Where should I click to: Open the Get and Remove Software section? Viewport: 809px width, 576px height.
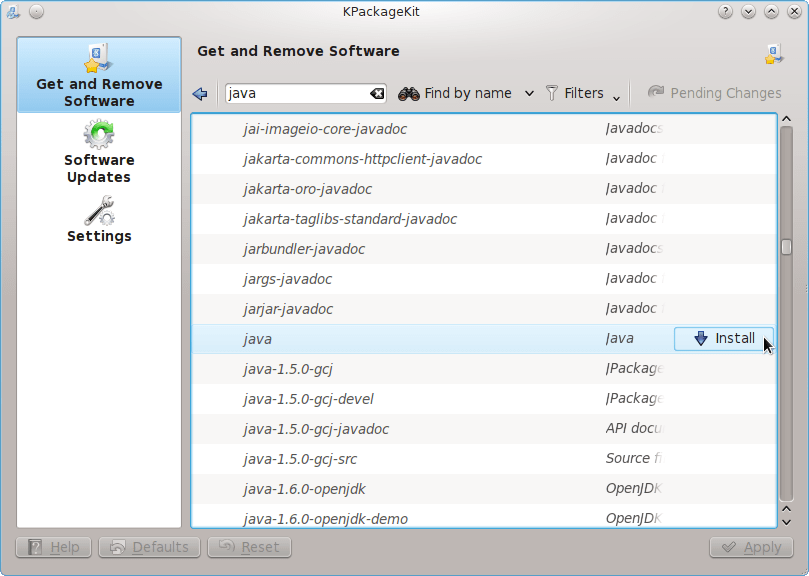pos(99,75)
